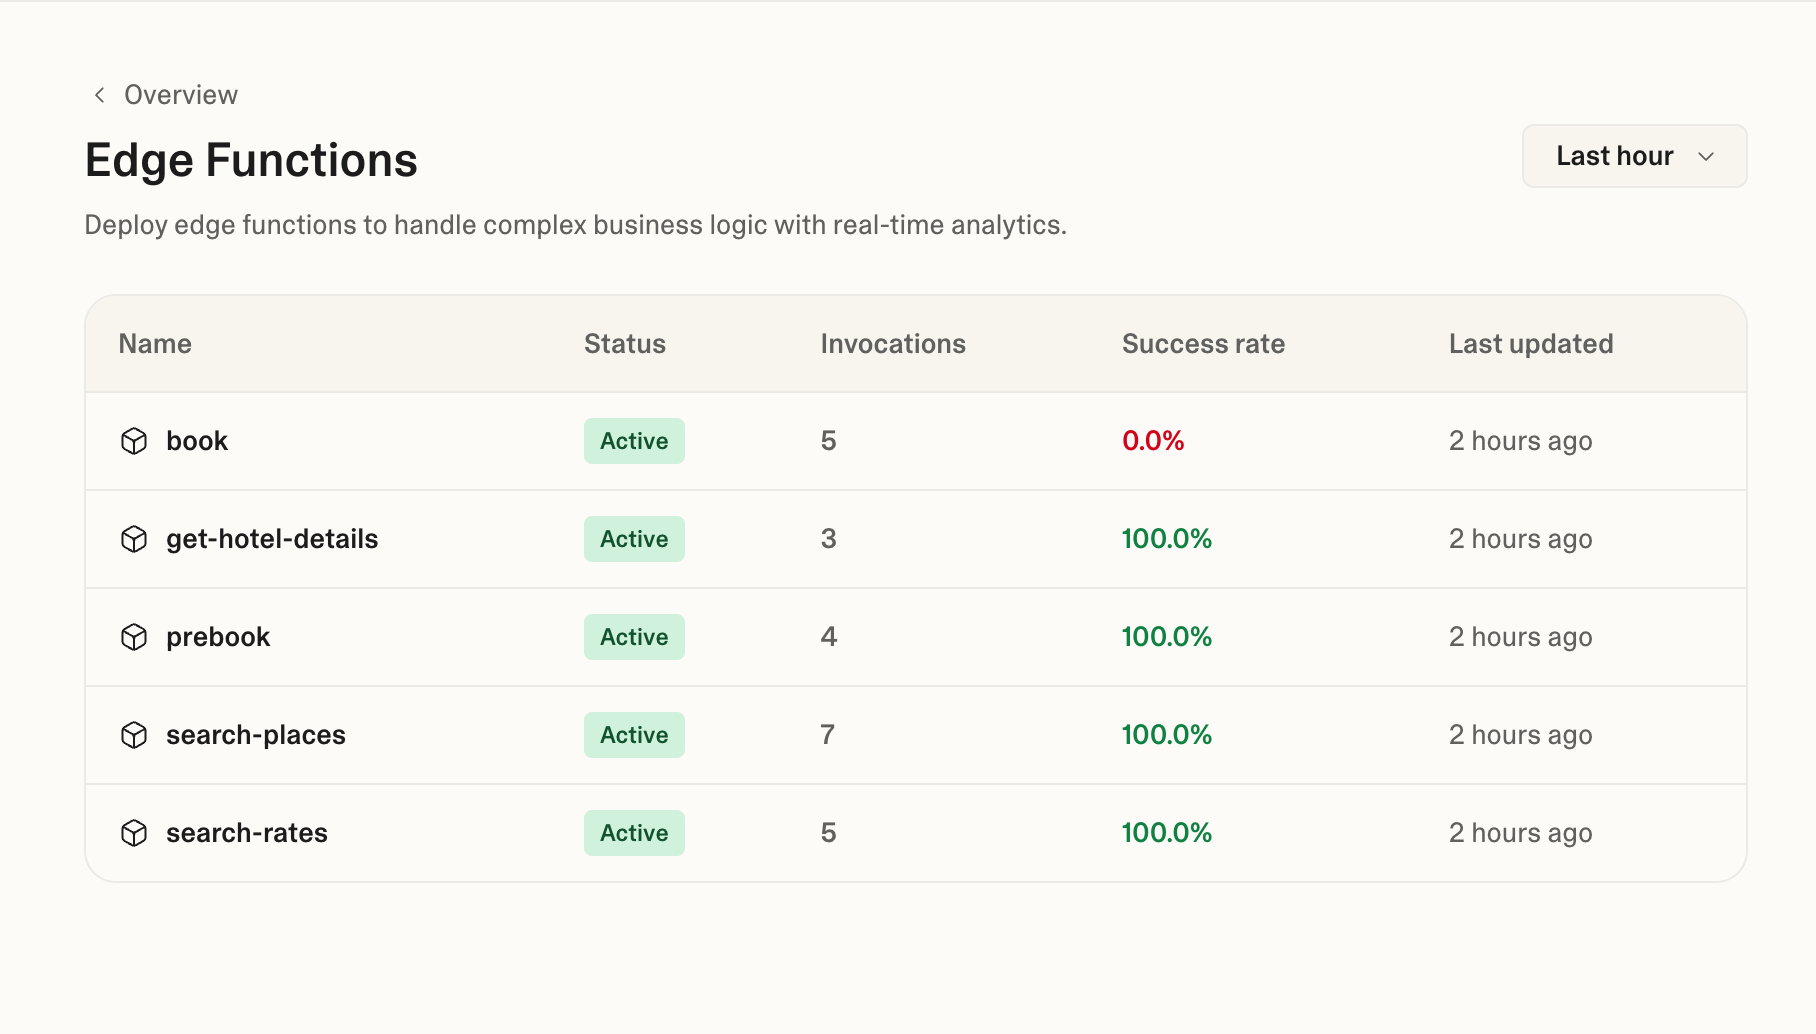Click the chevron inside the Last hour selector
The image size is (1816, 1034).
click(x=1707, y=156)
